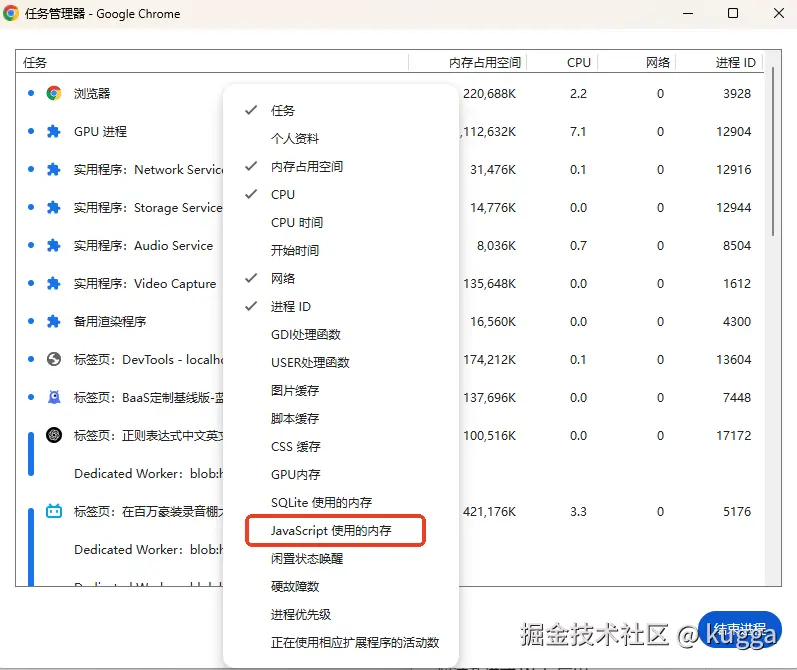Sort by the 进程 ID column header
797x670 pixels.
(719, 62)
